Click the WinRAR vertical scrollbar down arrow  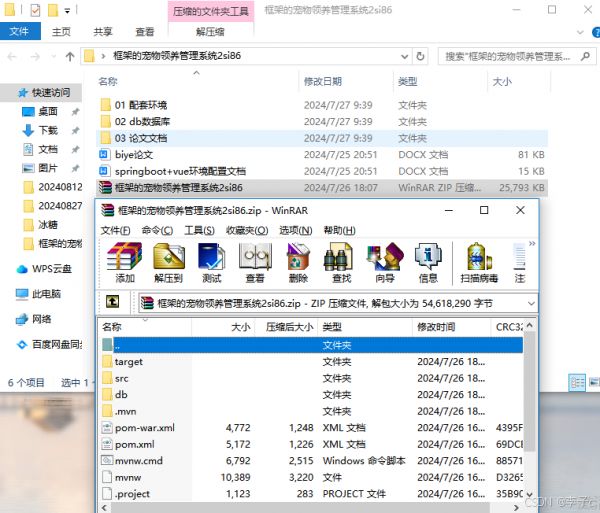click(x=530, y=494)
